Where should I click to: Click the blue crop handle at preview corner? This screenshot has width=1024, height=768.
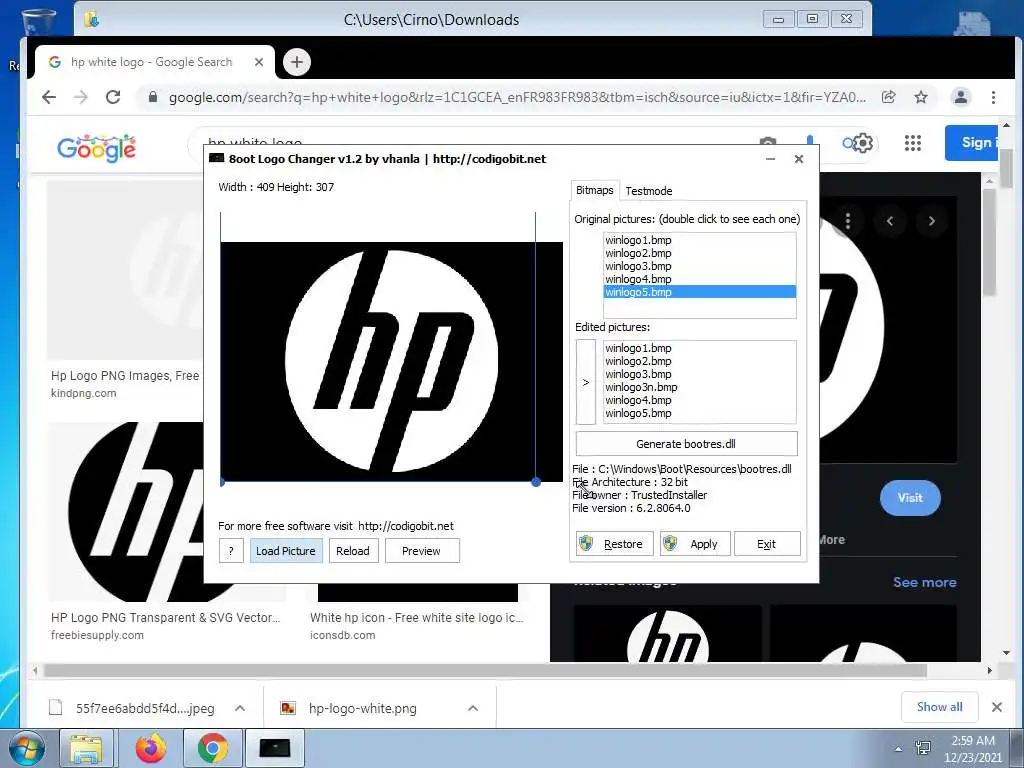(x=536, y=482)
